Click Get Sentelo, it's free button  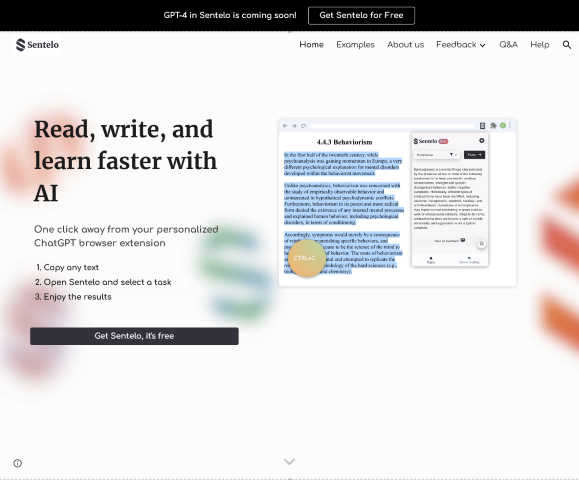[134, 336]
